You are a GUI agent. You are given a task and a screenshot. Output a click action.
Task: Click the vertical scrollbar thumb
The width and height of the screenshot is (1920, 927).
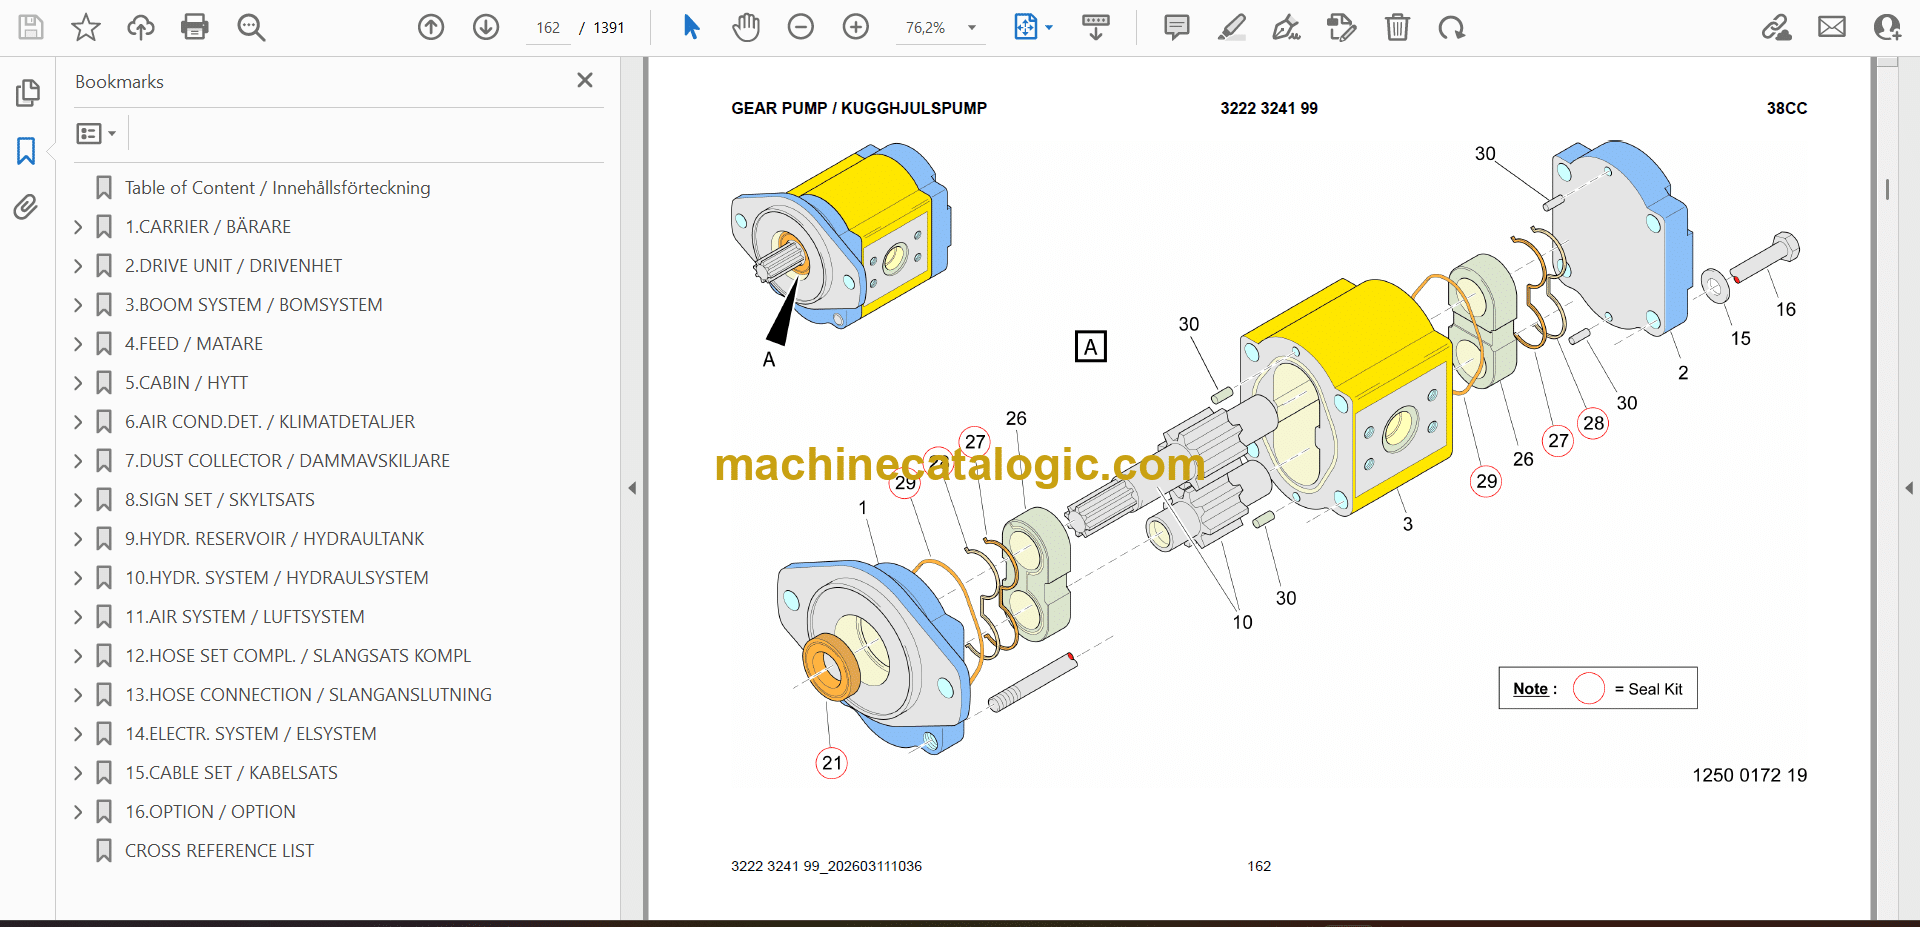pos(1887,189)
